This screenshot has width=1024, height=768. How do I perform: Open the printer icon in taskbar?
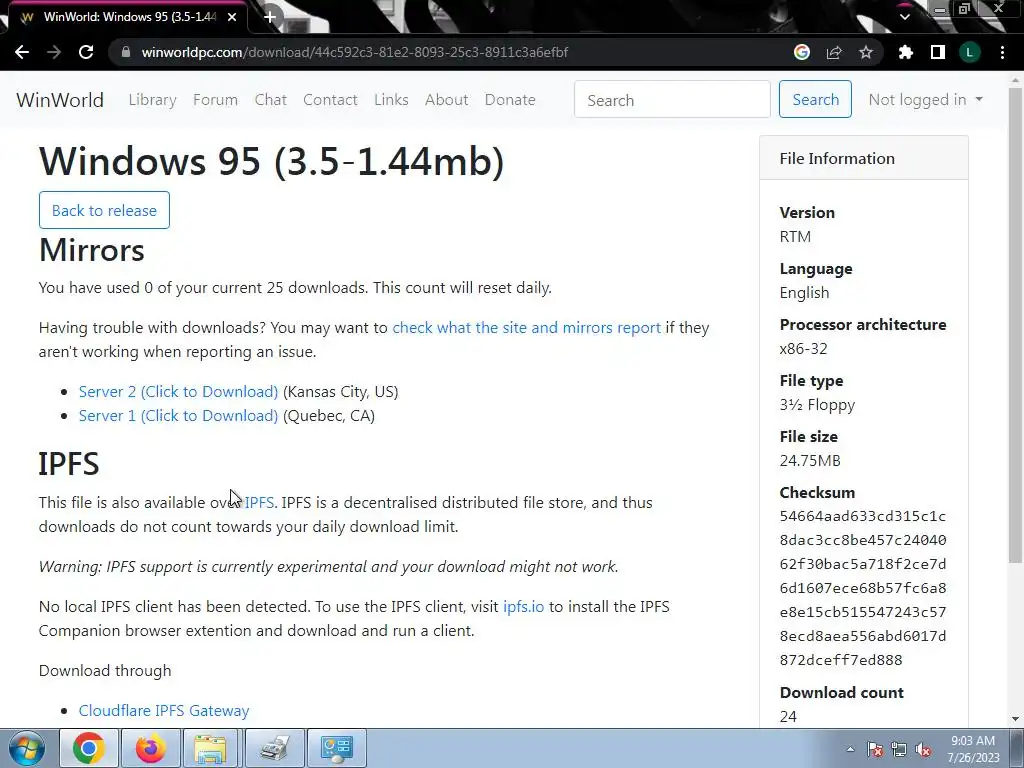tap(274, 748)
